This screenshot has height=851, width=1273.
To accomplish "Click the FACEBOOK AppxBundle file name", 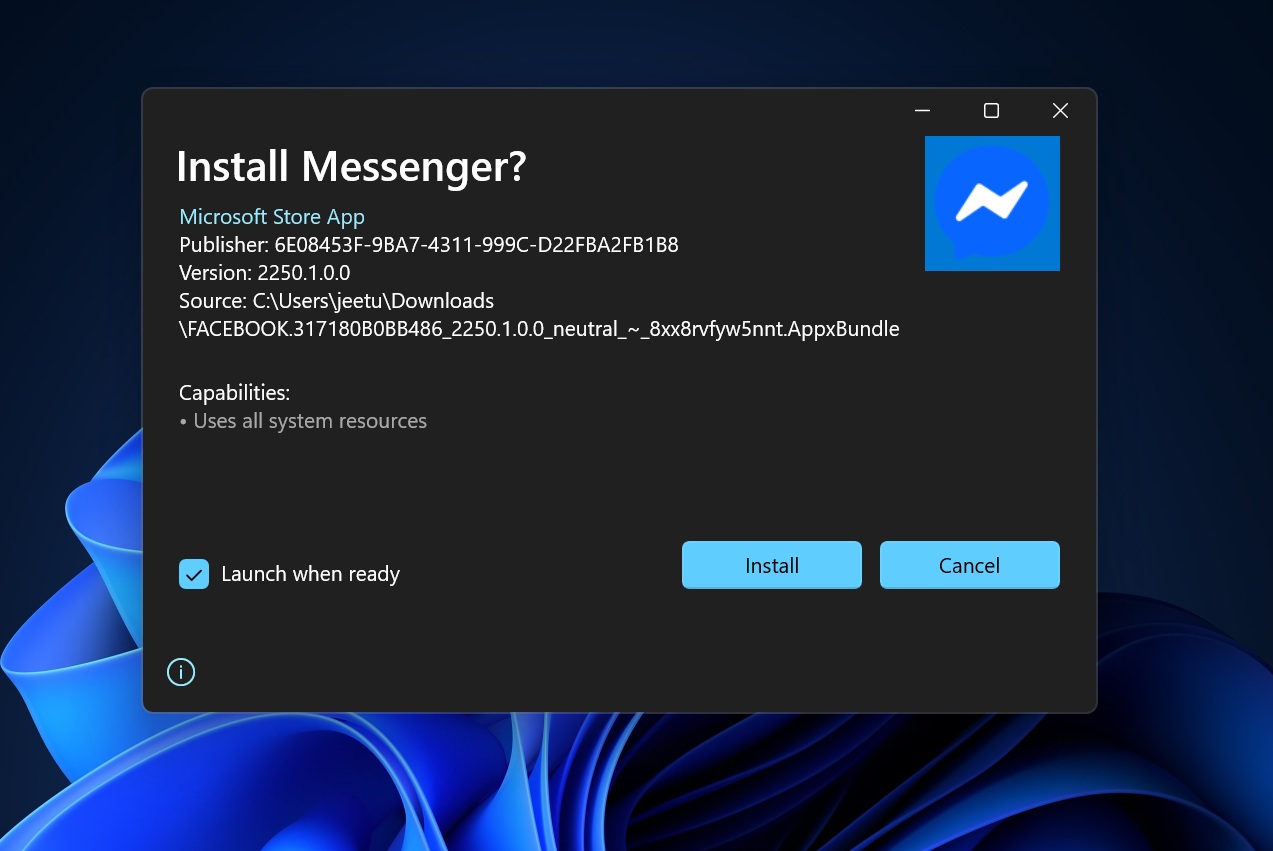I will point(539,329).
